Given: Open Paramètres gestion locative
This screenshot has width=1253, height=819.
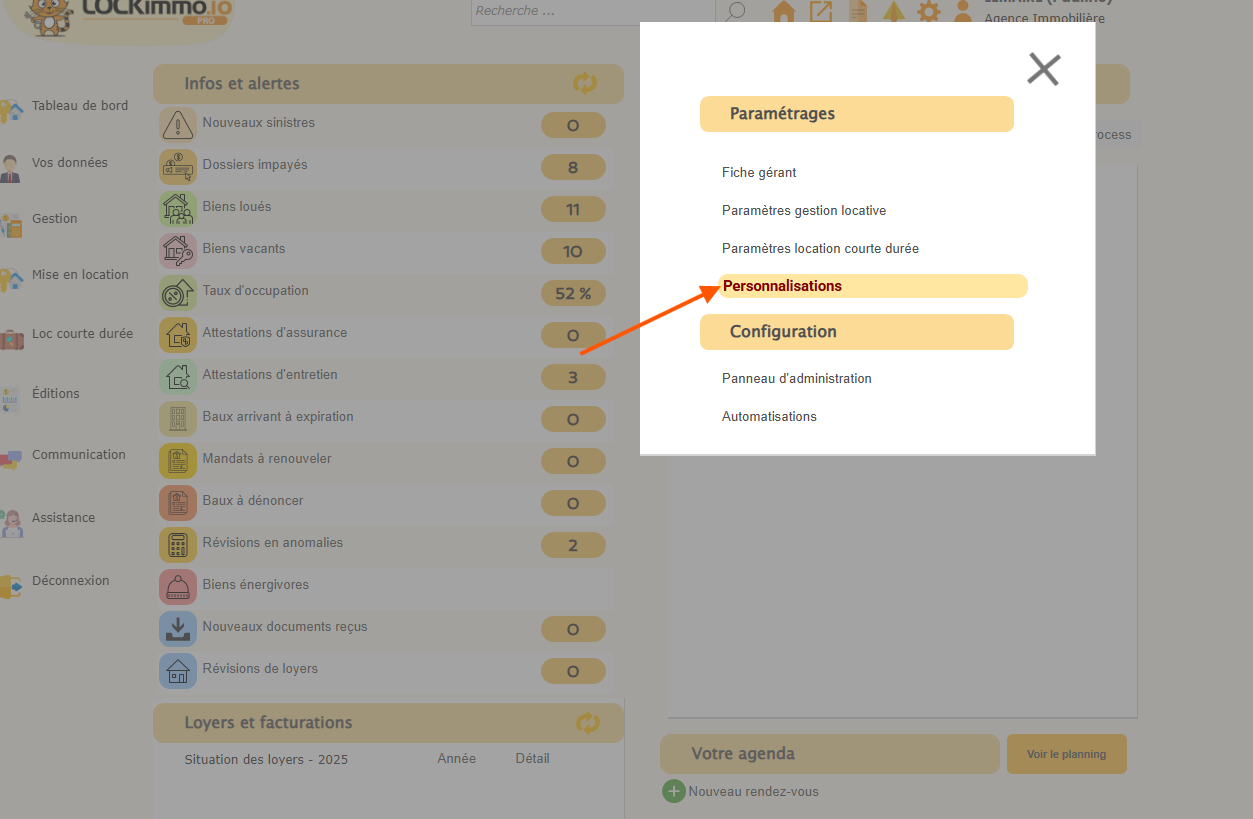Looking at the screenshot, I should point(804,211).
